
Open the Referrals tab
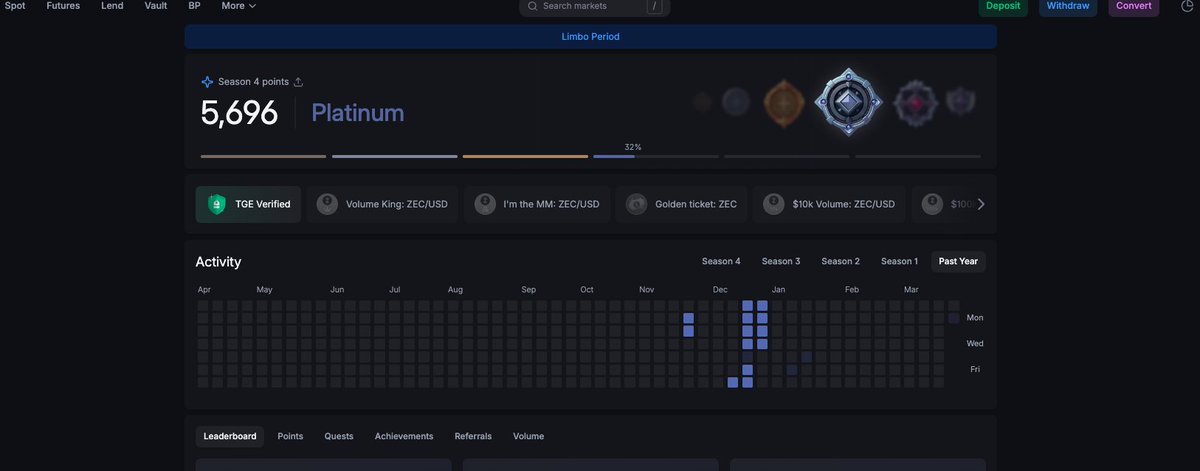473,436
